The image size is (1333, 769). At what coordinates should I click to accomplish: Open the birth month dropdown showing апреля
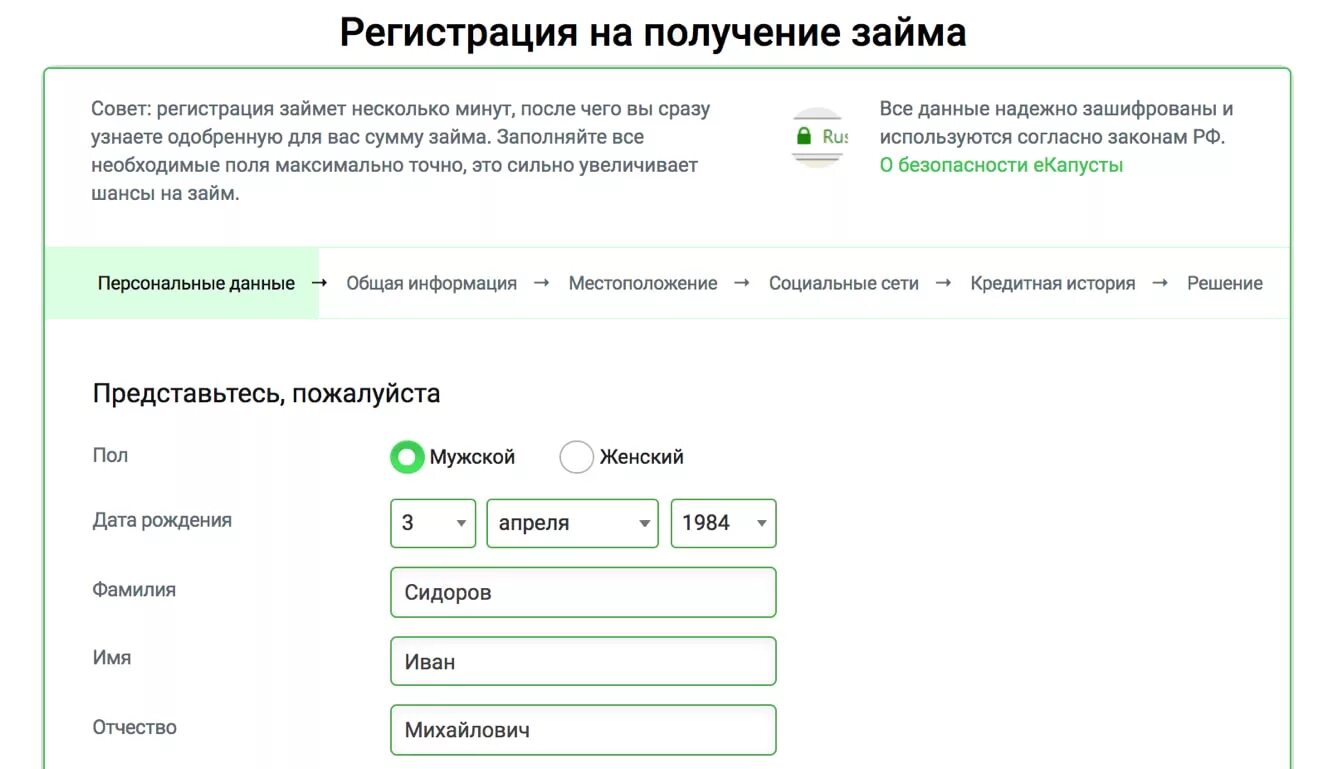coord(572,523)
